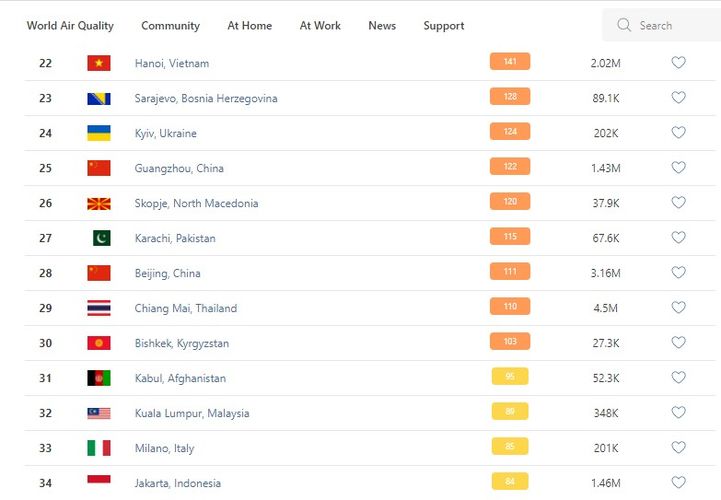Viewport: 721px width, 500px height.
Task: Open the Community menu item
Action: pos(170,25)
